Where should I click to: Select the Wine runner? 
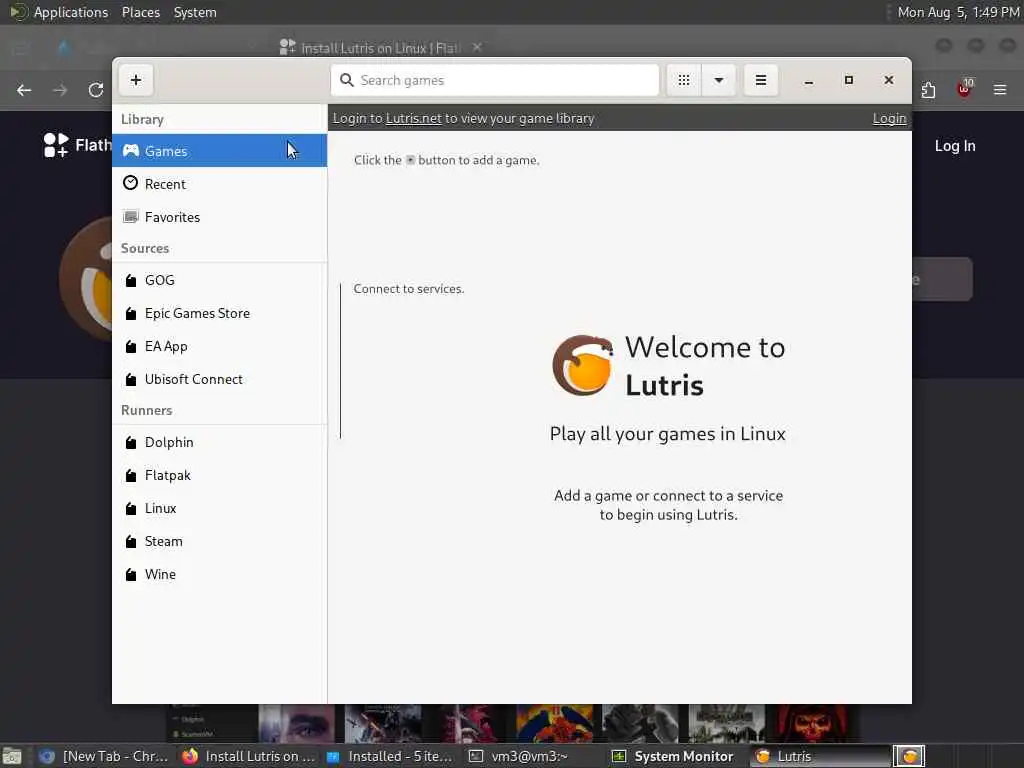pyautogui.click(x=219, y=574)
